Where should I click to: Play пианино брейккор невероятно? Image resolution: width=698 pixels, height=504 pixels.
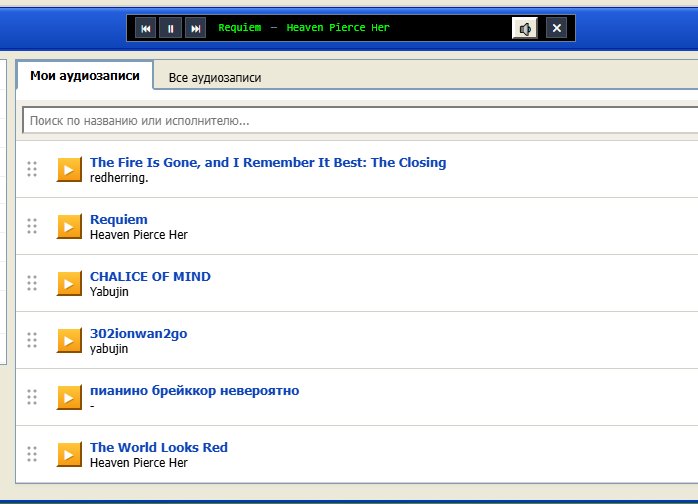tap(69, 397)
